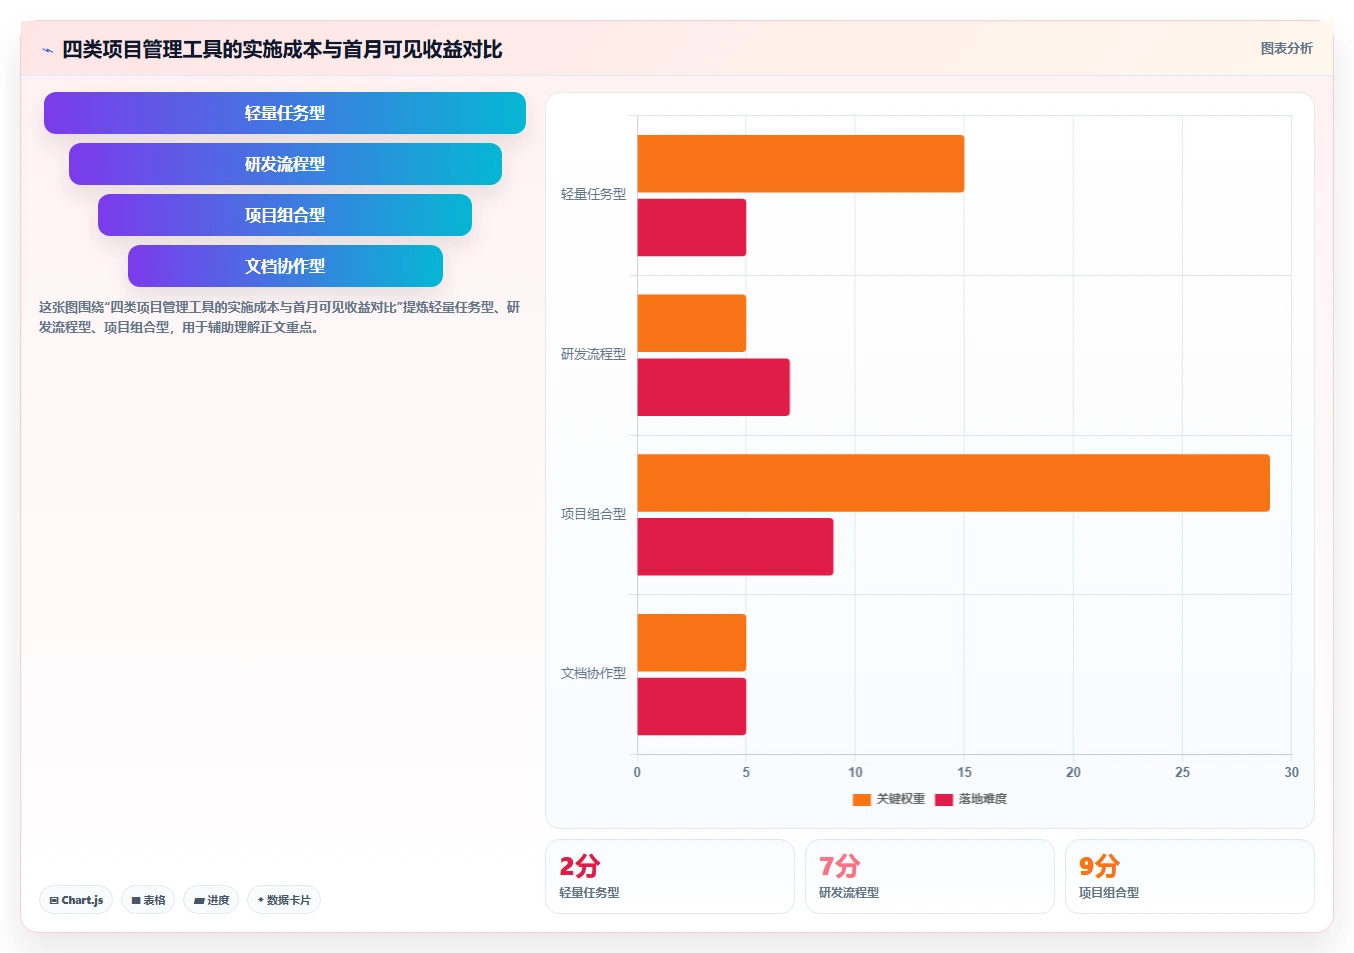Click the 项目组合型 y-axis label

[x=593, y=514]
